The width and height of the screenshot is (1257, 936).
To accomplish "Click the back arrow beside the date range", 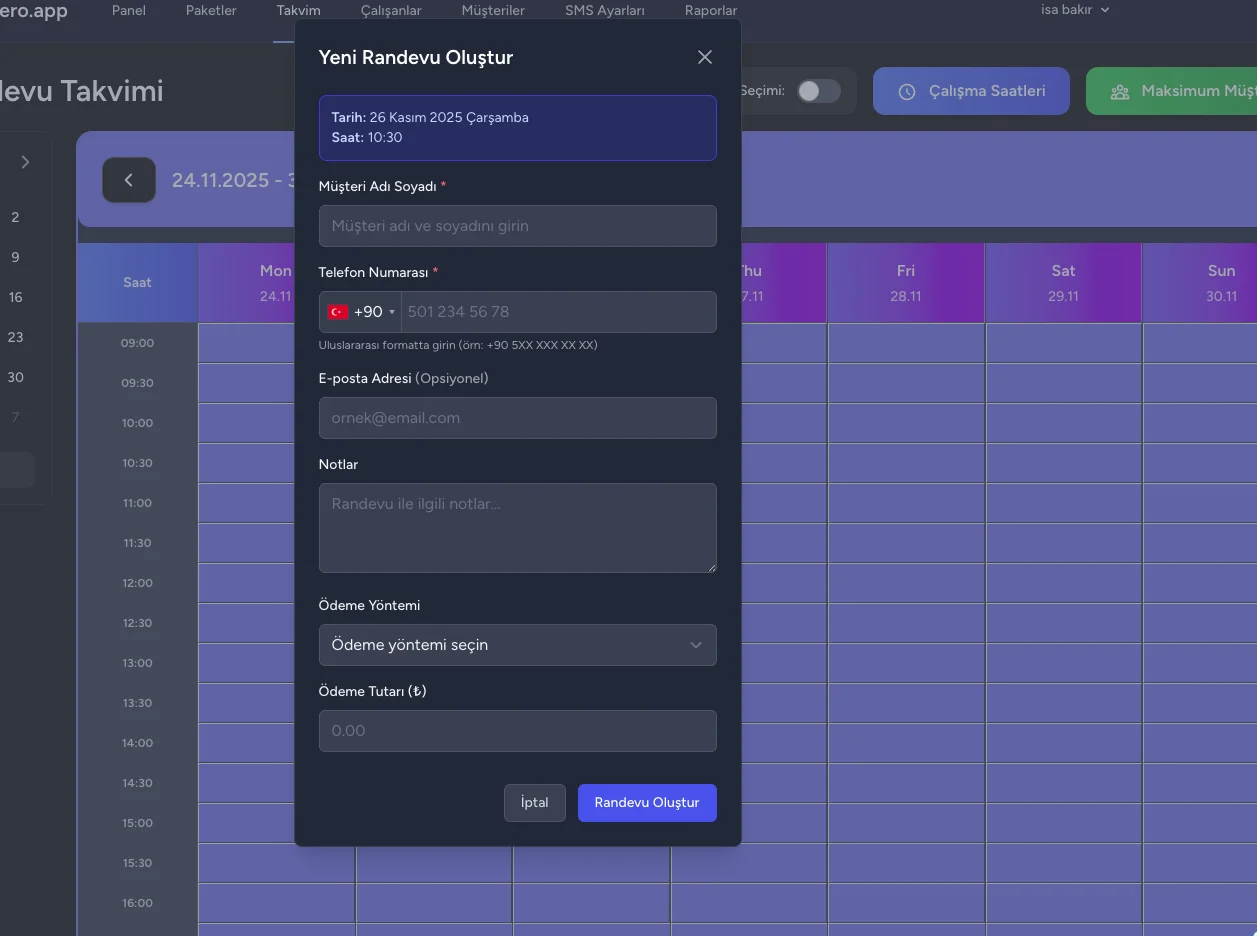I will click(x=129, y=180).
